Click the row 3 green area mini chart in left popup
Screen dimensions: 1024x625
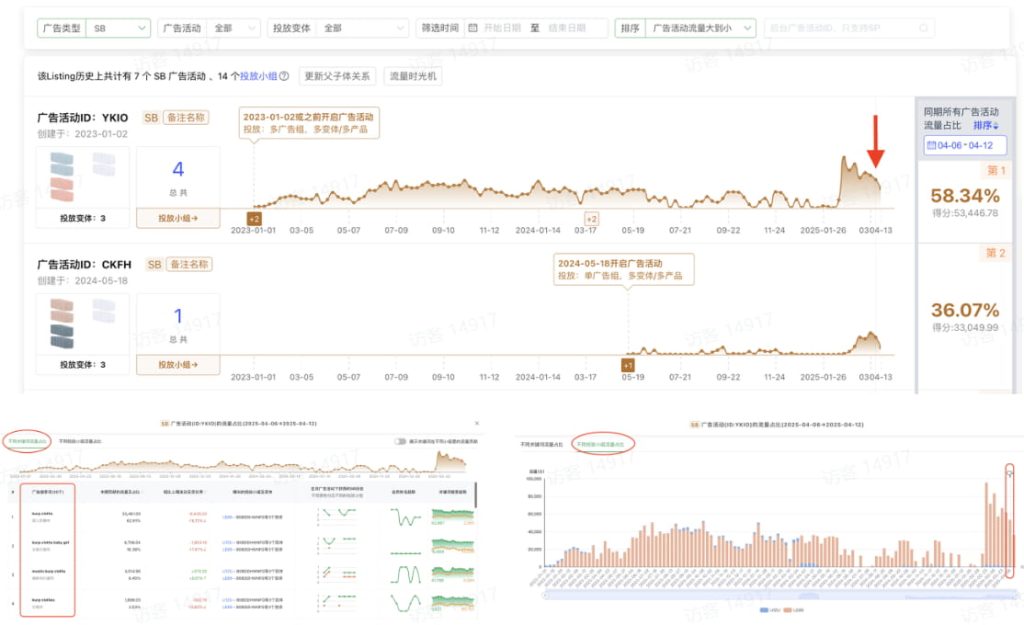pos(453,574)
